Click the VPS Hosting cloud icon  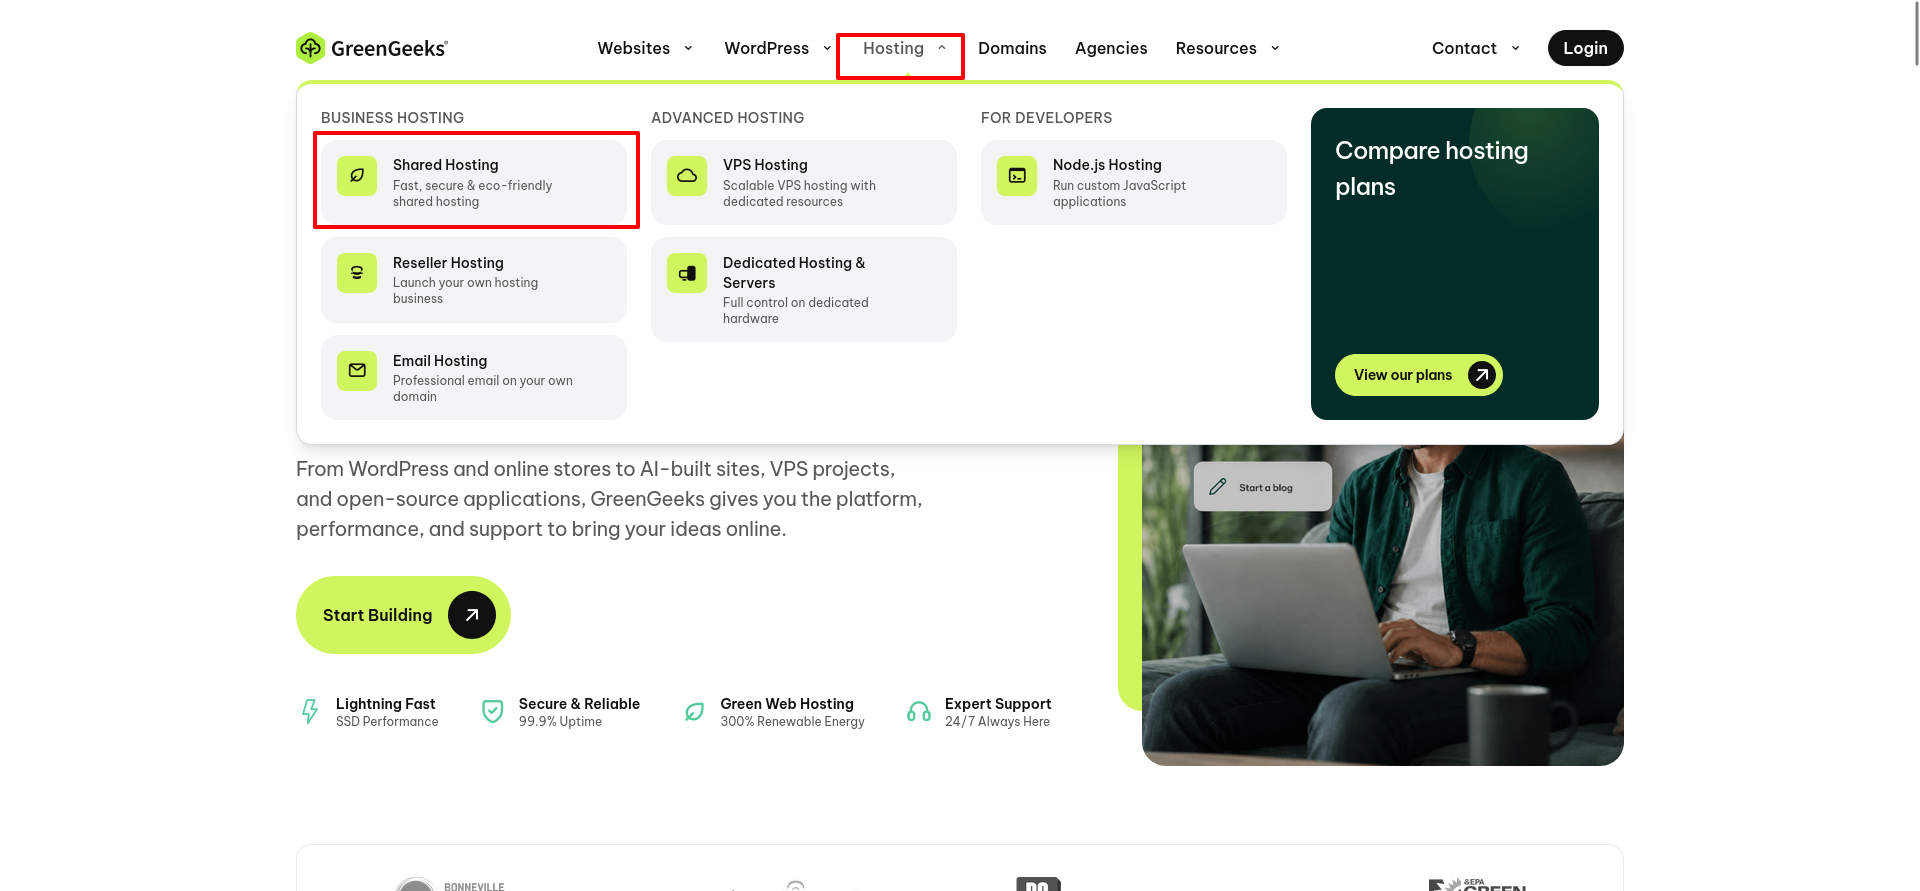(687, 176)
